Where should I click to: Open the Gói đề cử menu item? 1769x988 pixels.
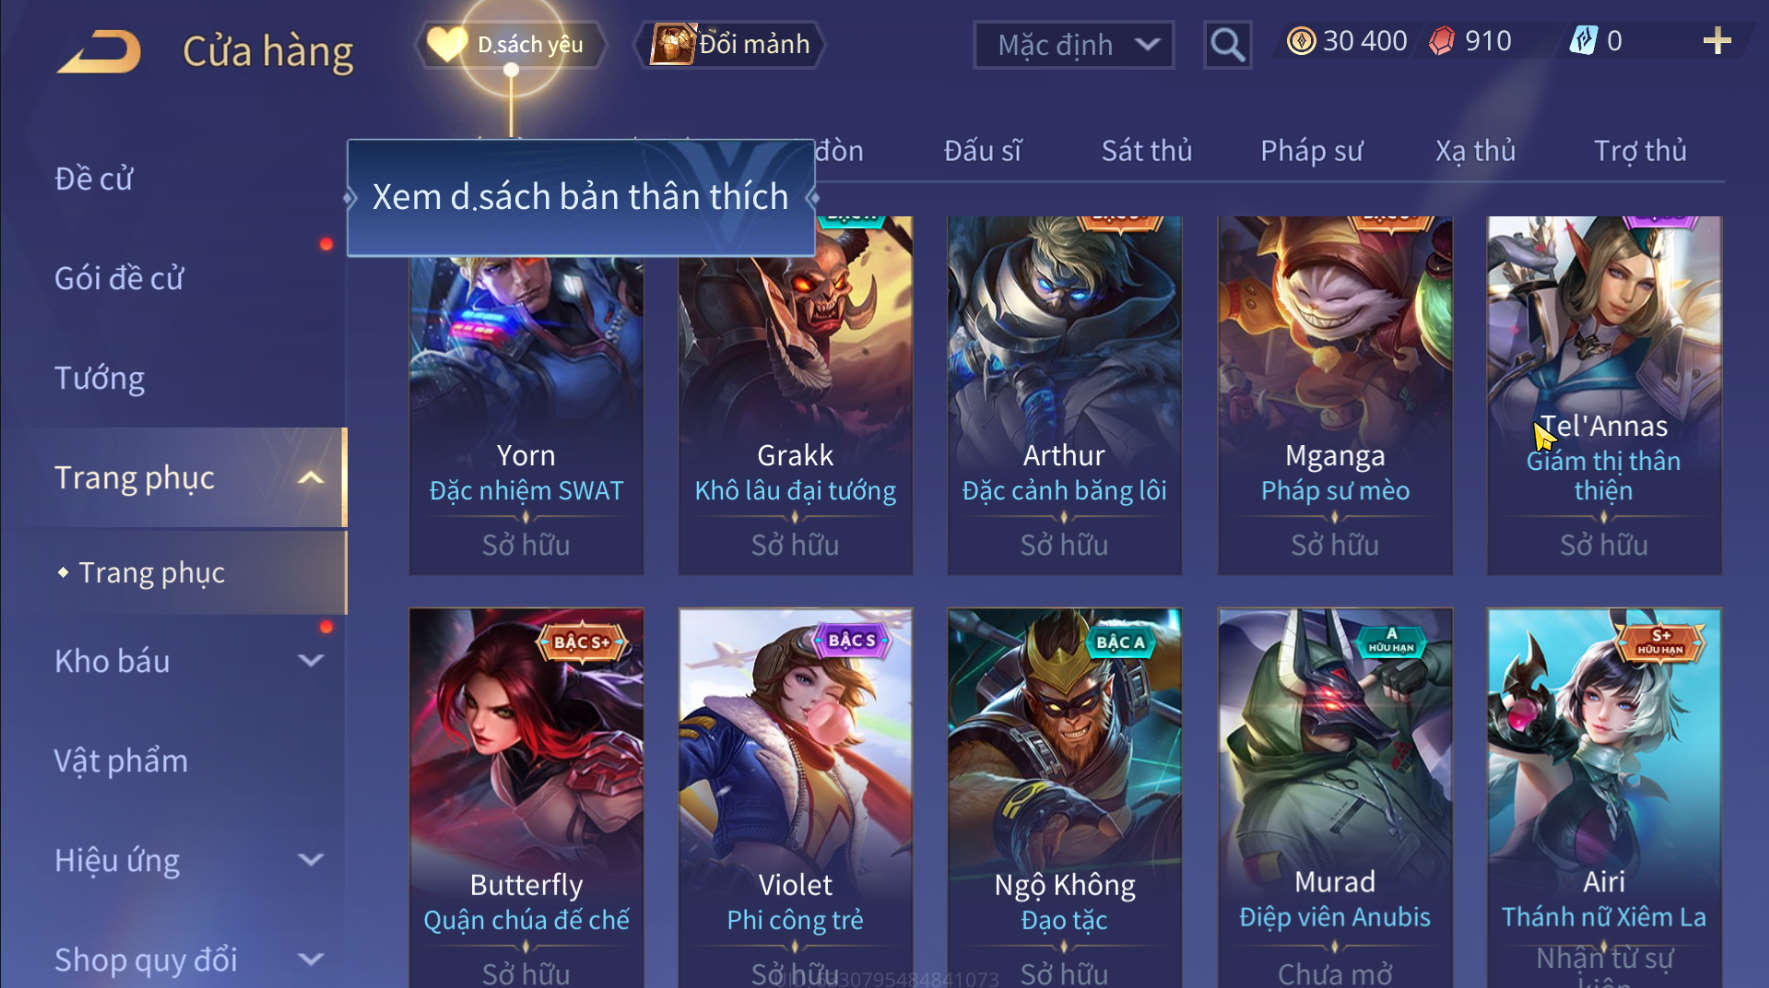[x=119, y=278]
